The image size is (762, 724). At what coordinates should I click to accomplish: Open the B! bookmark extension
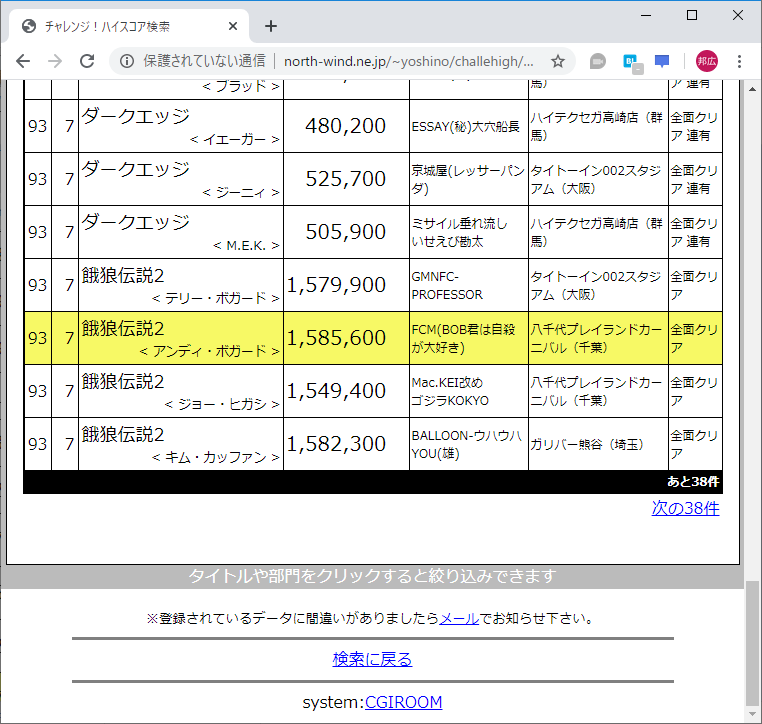tap(633, 63)
